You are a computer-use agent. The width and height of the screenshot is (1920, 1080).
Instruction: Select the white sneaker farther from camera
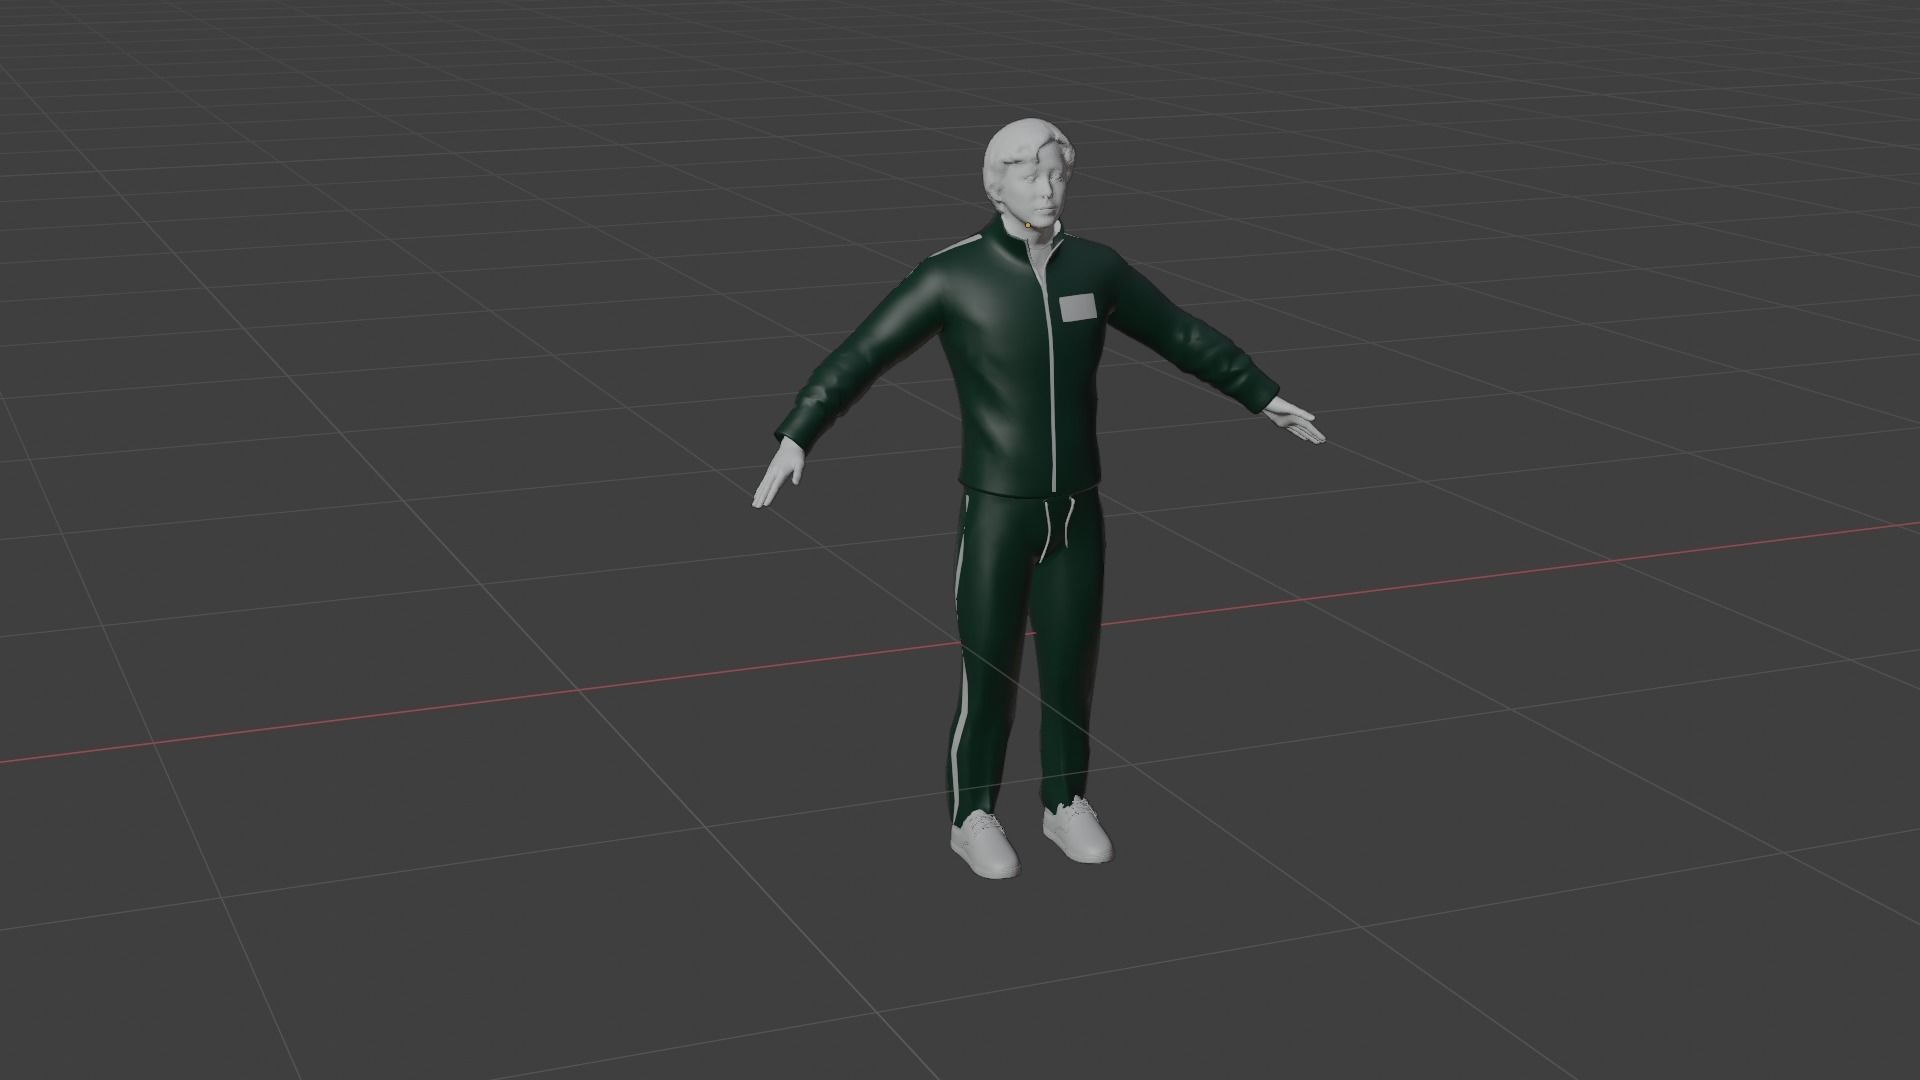coord(1077,830)
